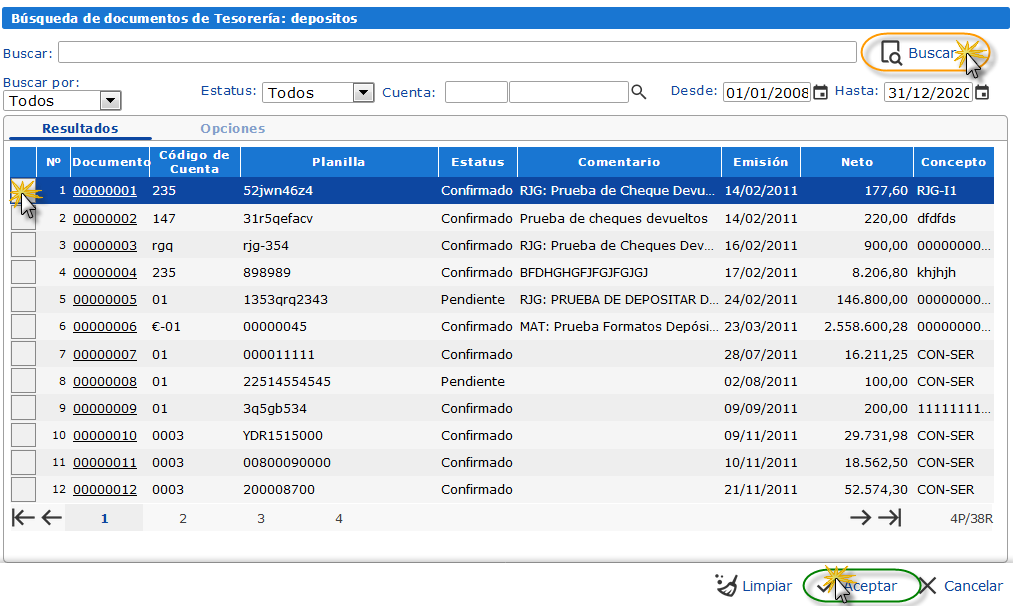Viewport: 1013px width, 606px height.
Task: Click the account search magnifier icon
Action: click(638, 92)
